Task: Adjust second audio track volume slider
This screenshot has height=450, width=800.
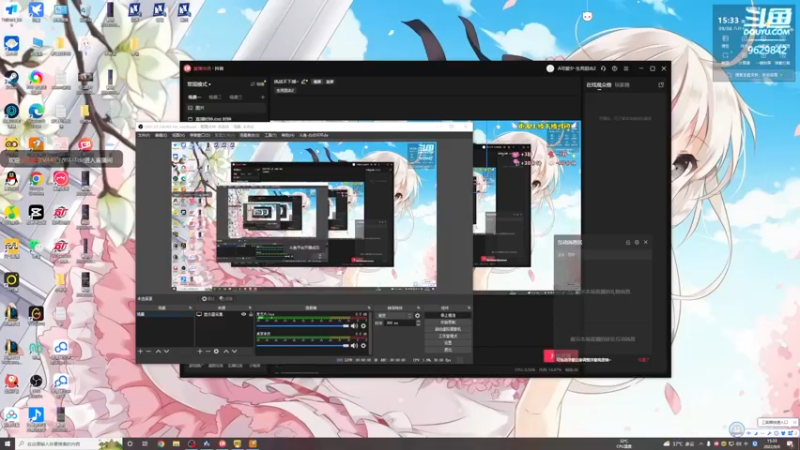Action: pyautogui.click(x=303, y=345)
